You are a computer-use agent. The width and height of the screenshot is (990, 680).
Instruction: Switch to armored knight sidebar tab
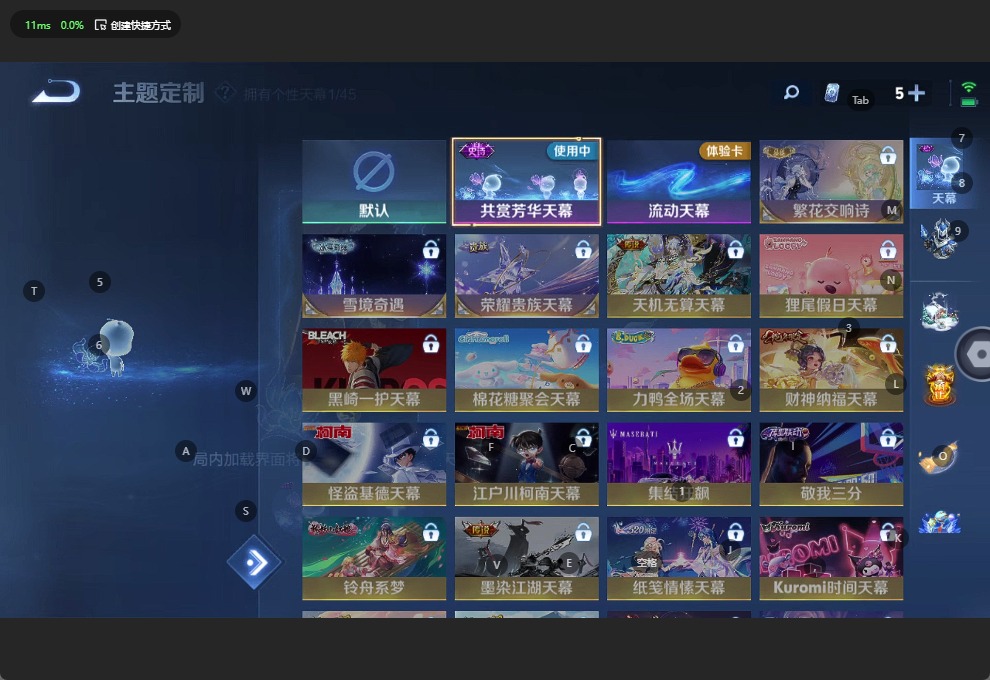pos(939,239)
